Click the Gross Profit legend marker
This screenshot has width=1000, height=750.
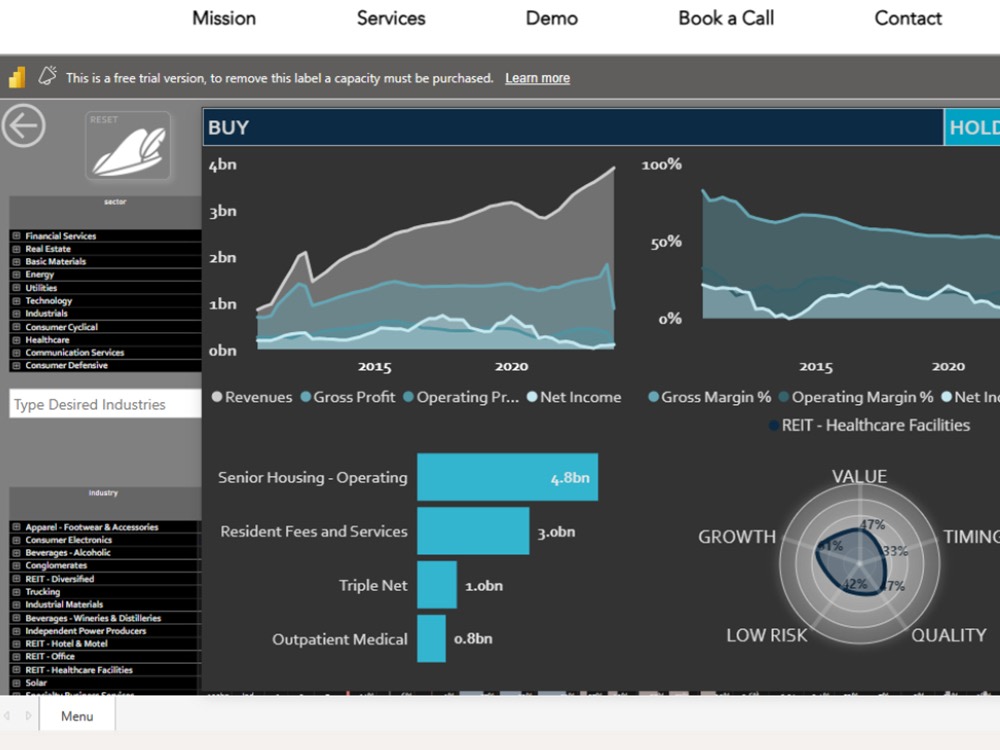[305, 397]
